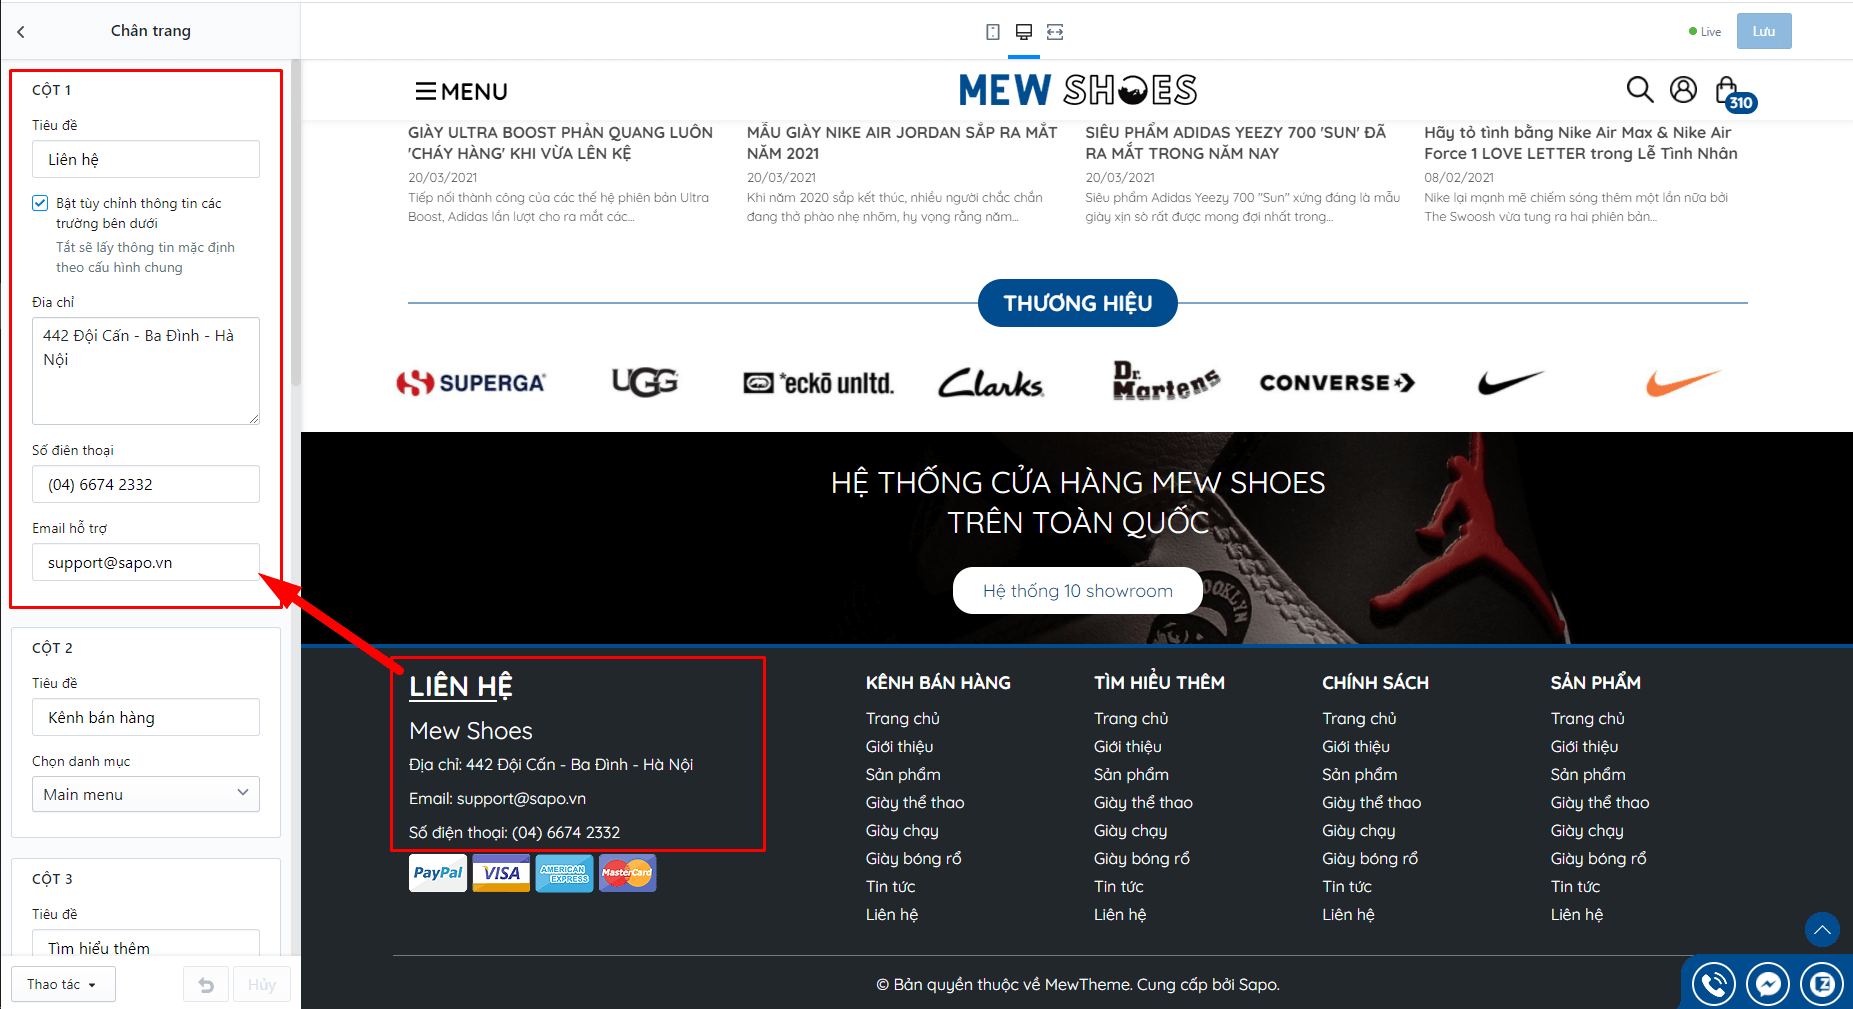Viewport: 1853px width, 1009px height.
Task: Click footer email support@sapo.vn
Action: 521,798
